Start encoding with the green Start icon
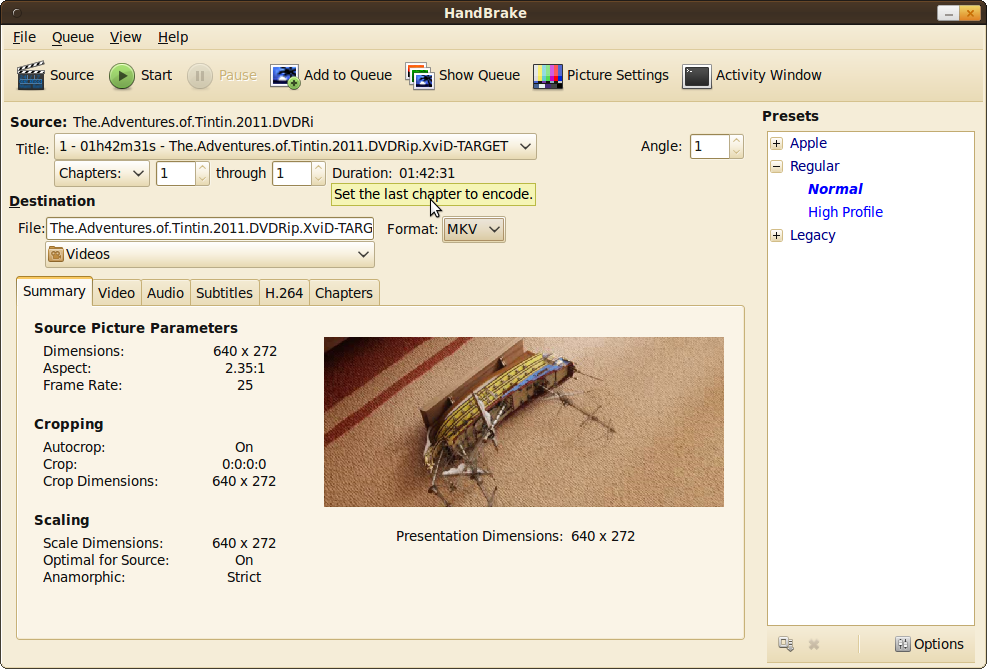This screenshot has width=987, height=669. click(x=122, y=76)
